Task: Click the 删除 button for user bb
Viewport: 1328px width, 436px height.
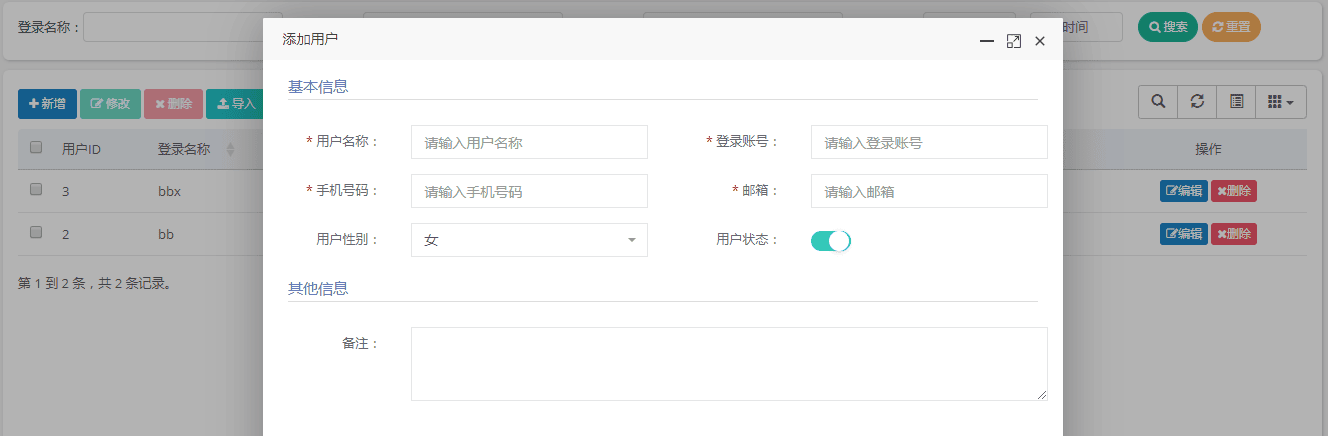Action: click(x=1234, y=234)
